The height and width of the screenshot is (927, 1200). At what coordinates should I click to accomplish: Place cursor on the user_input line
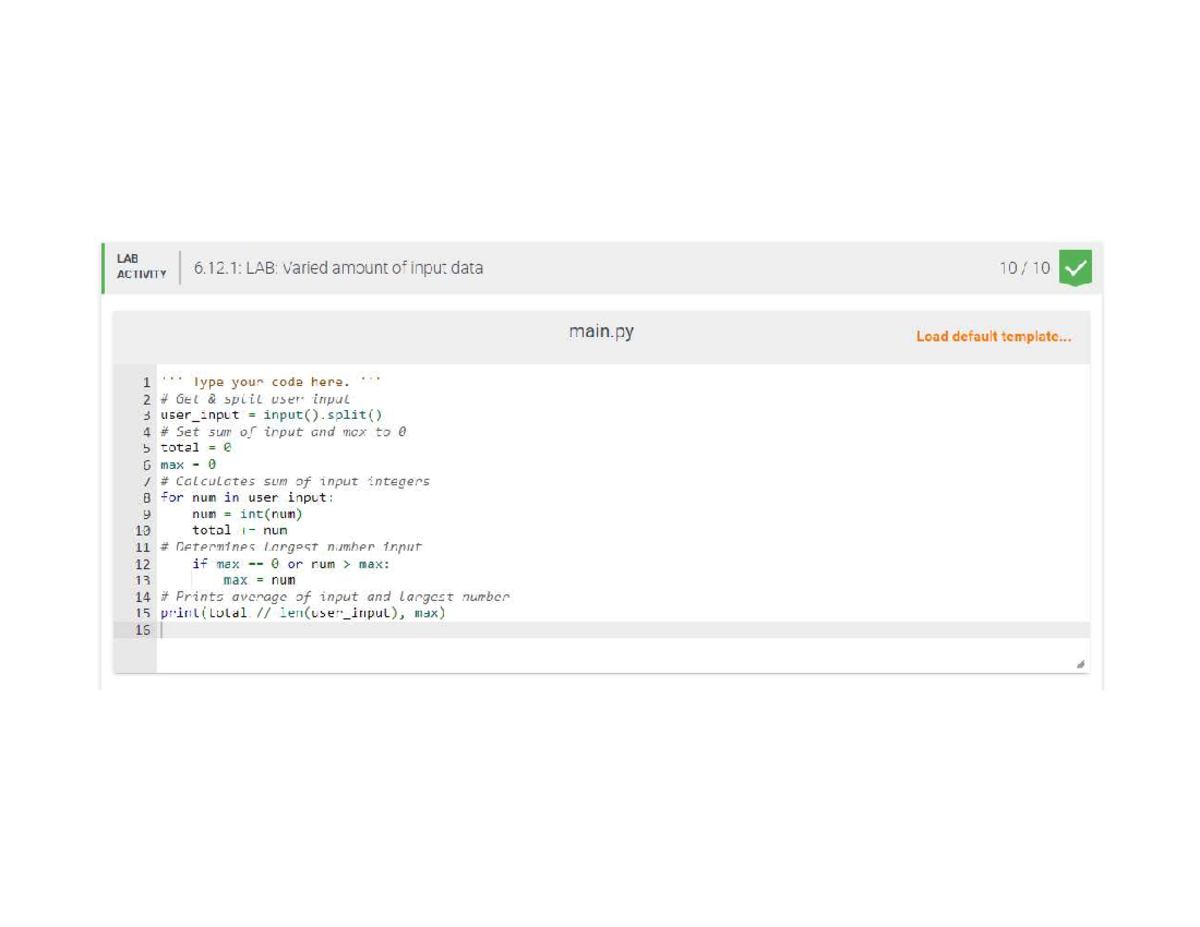point(272,415)
